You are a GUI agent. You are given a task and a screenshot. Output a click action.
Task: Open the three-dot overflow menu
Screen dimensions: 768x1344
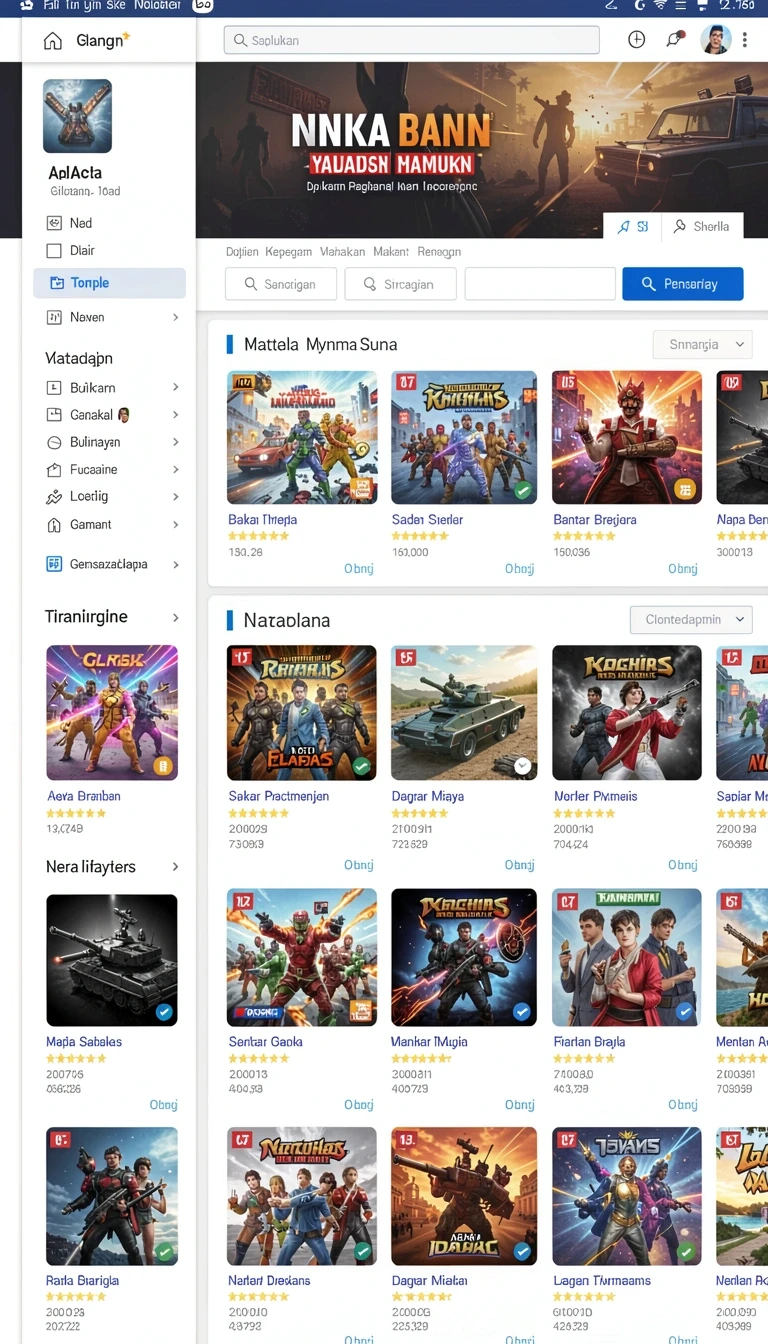coord(745,40)
